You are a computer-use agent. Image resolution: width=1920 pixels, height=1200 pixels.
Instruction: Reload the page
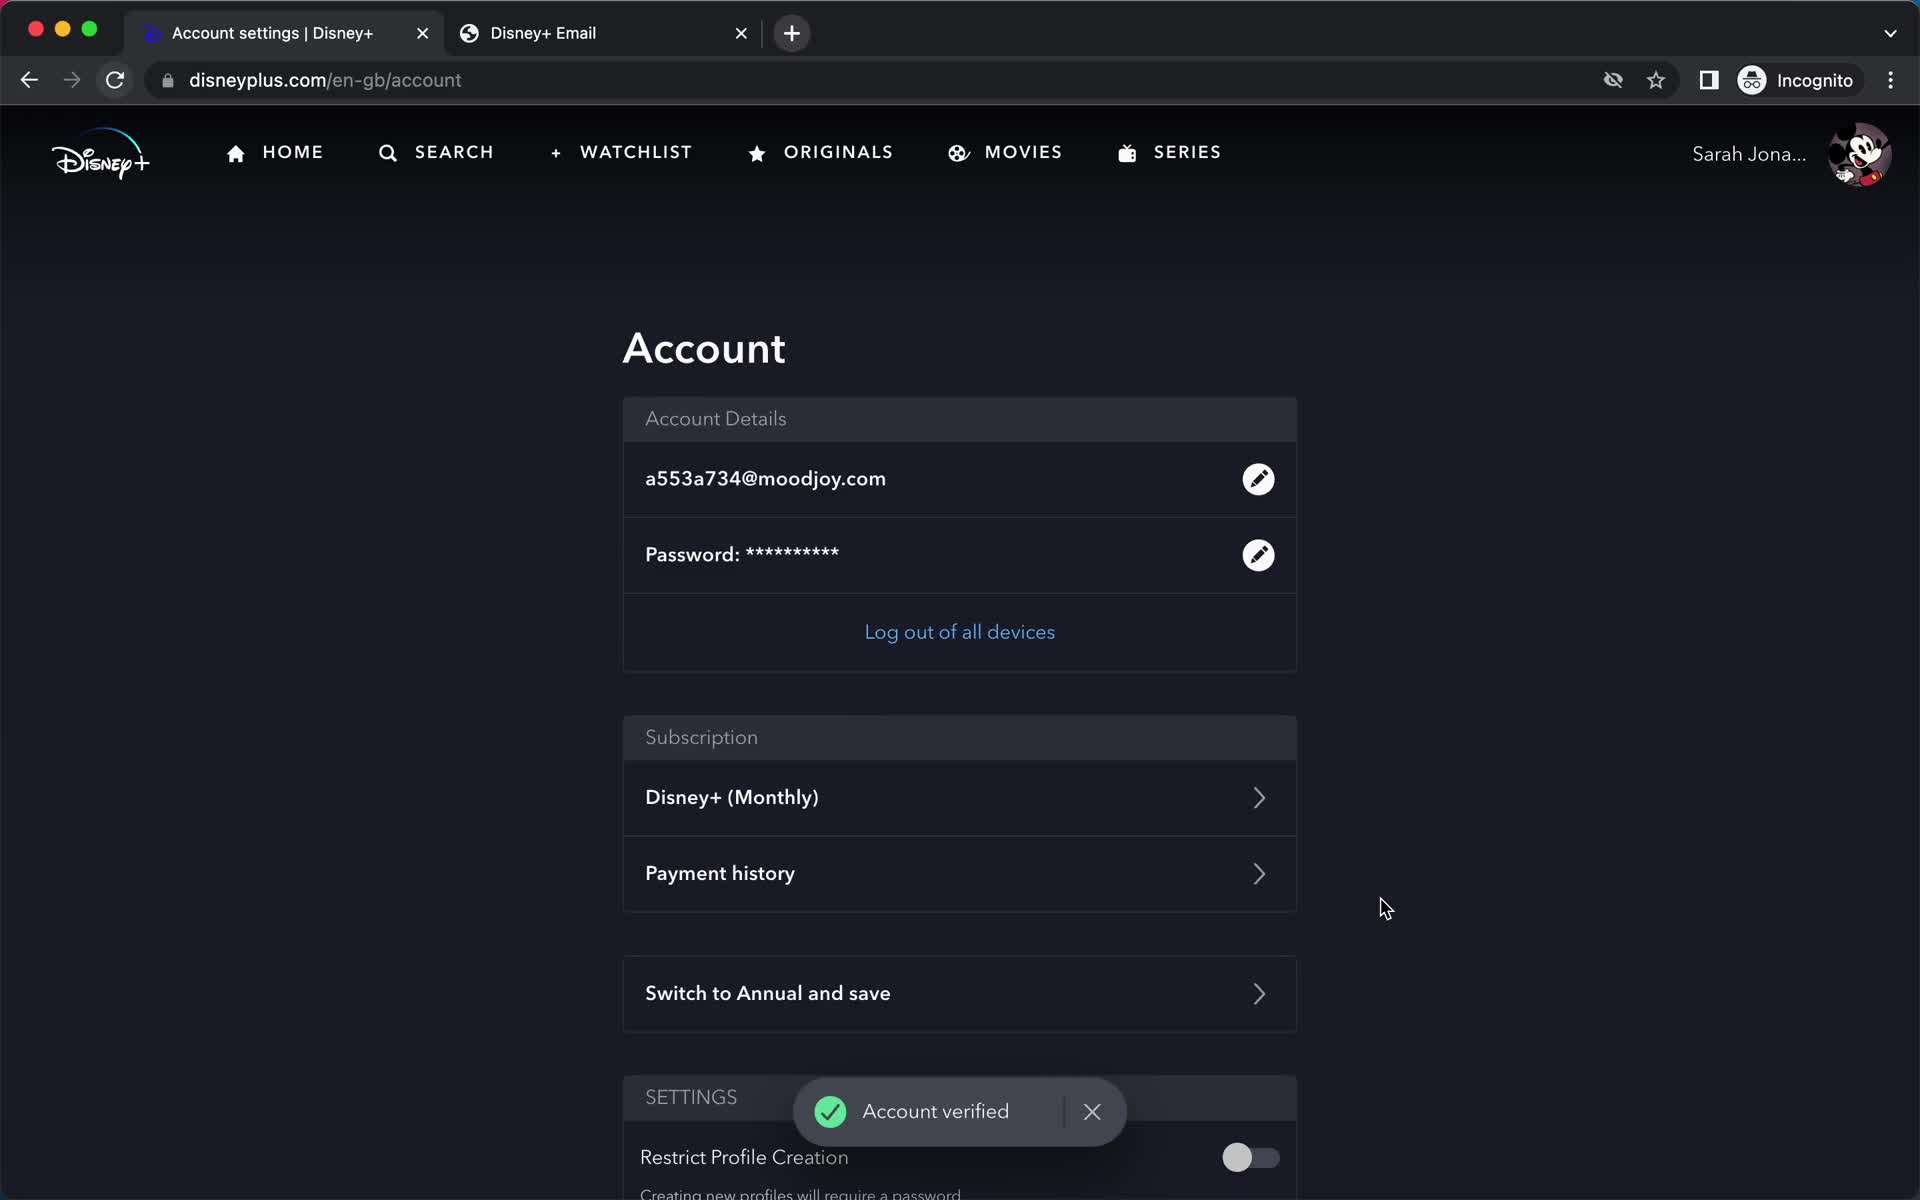pos(115,80)
